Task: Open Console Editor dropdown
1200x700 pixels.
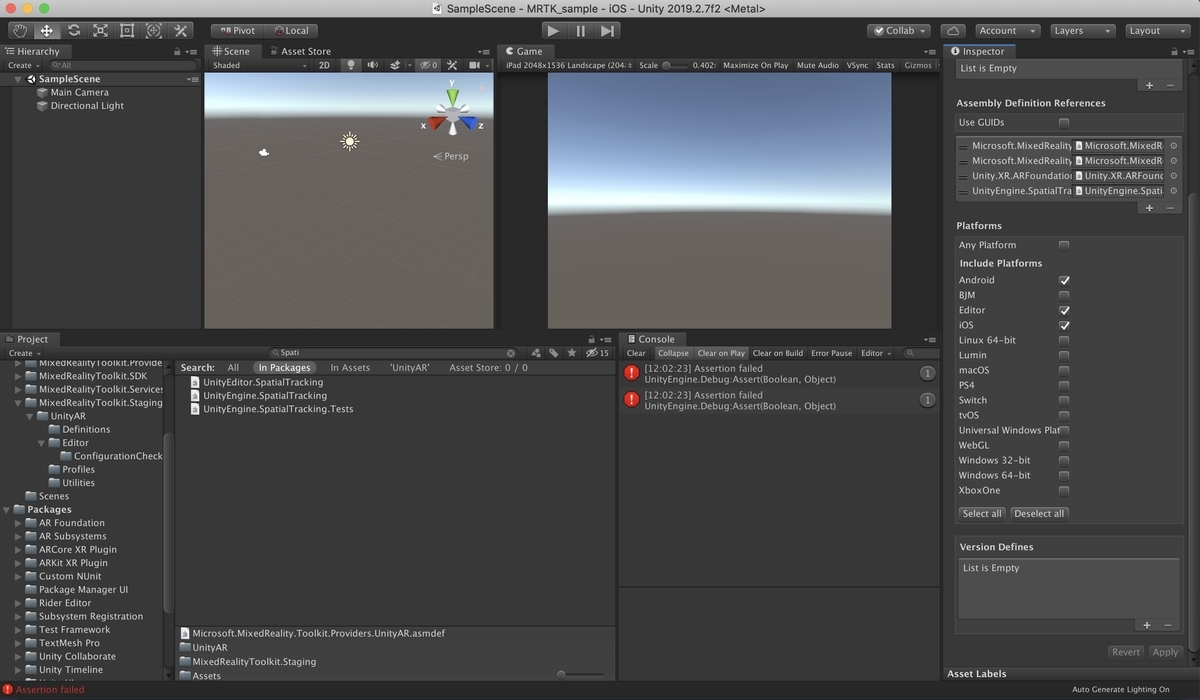Action: tap(876, 353)
